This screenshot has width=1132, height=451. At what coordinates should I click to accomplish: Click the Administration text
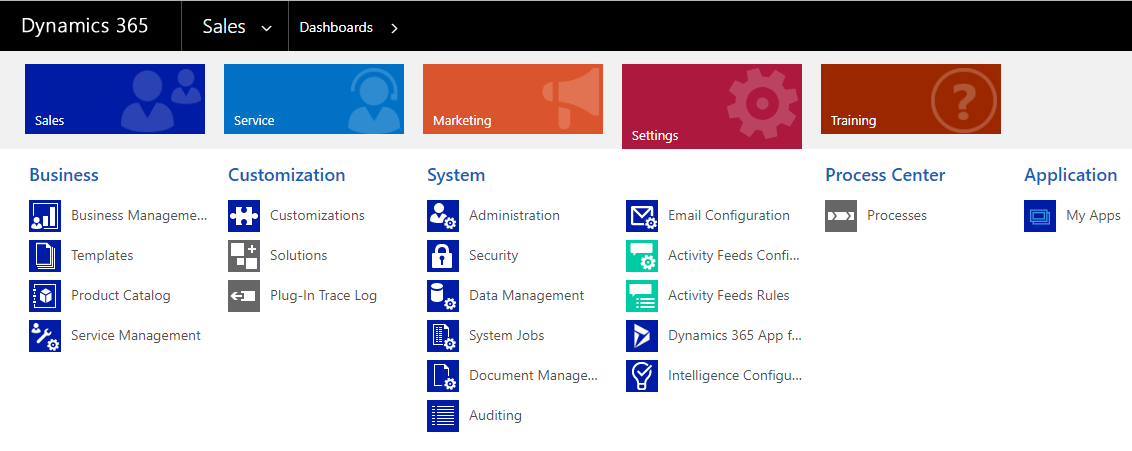515,216
